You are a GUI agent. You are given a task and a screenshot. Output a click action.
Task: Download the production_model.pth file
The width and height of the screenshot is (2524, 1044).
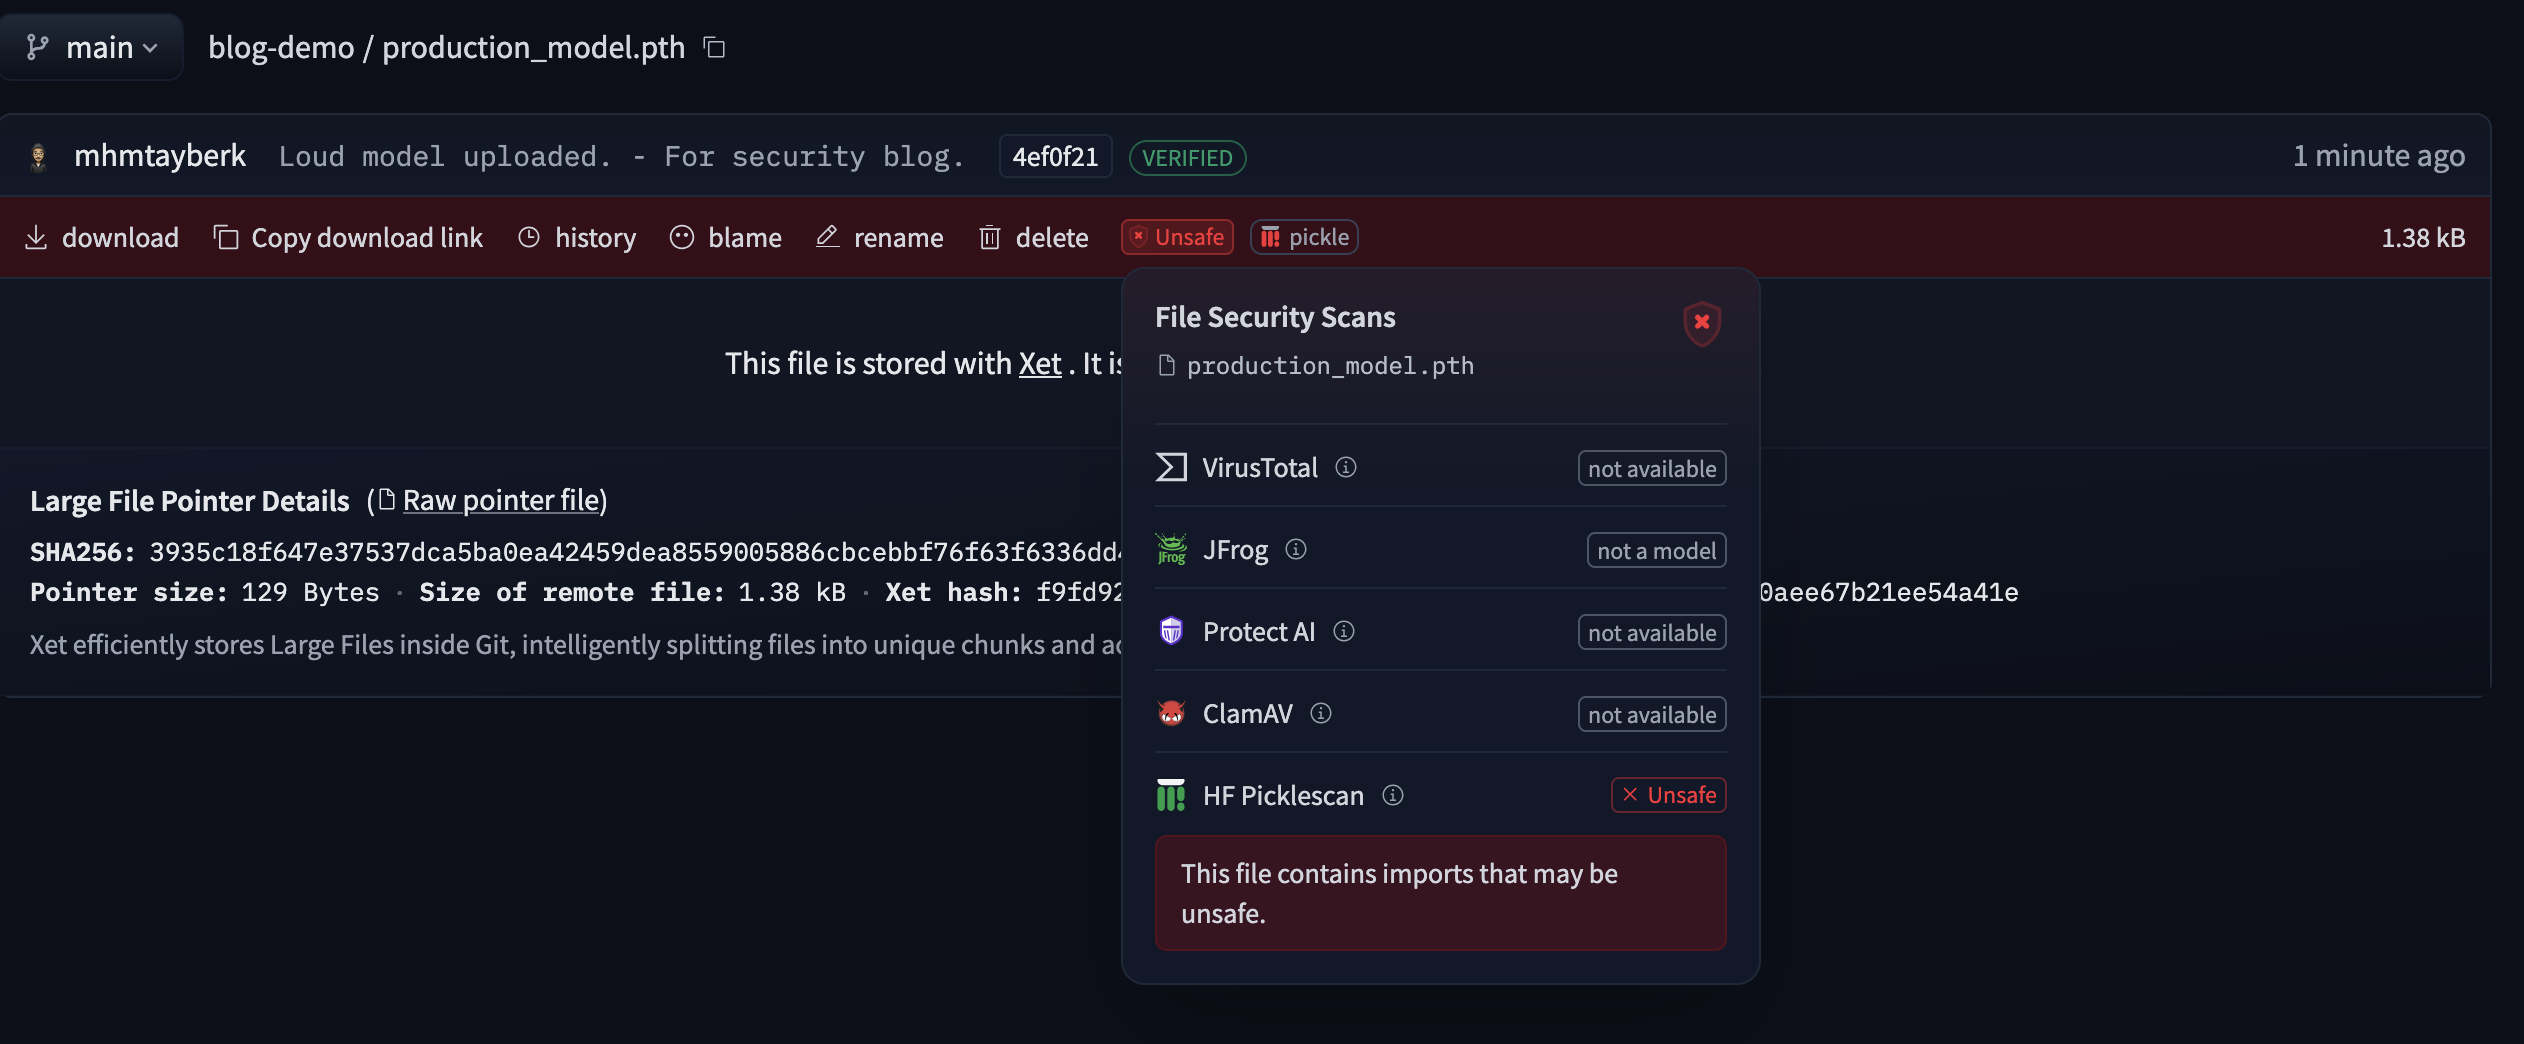[x=101, y=237]
